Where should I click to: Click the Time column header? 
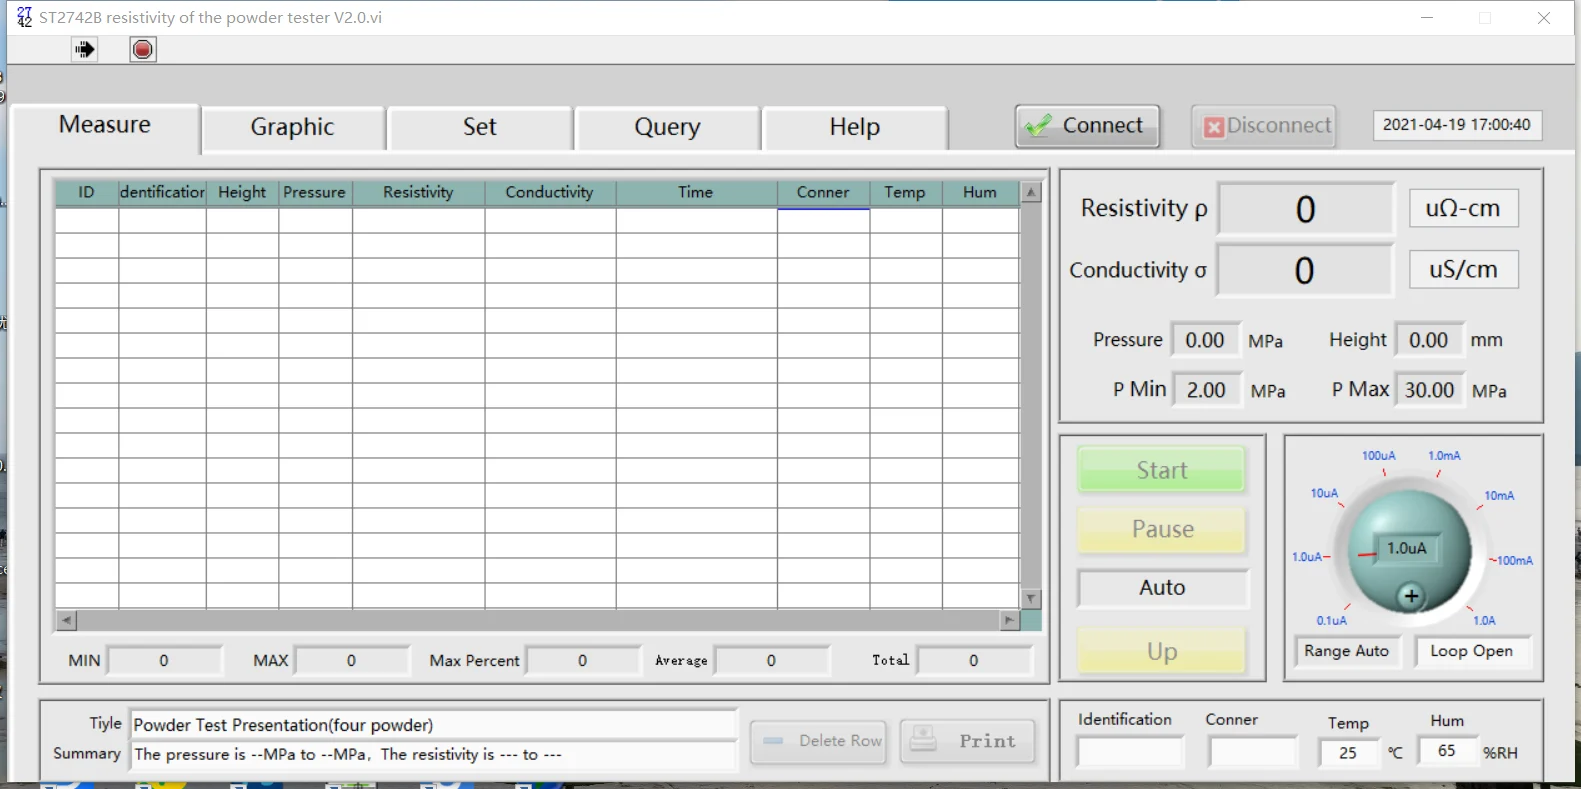pos(696,193)
